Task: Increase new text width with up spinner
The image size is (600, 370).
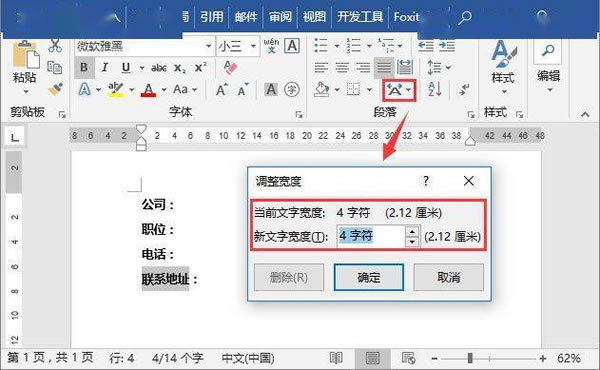Action: [x=412, y=231]
